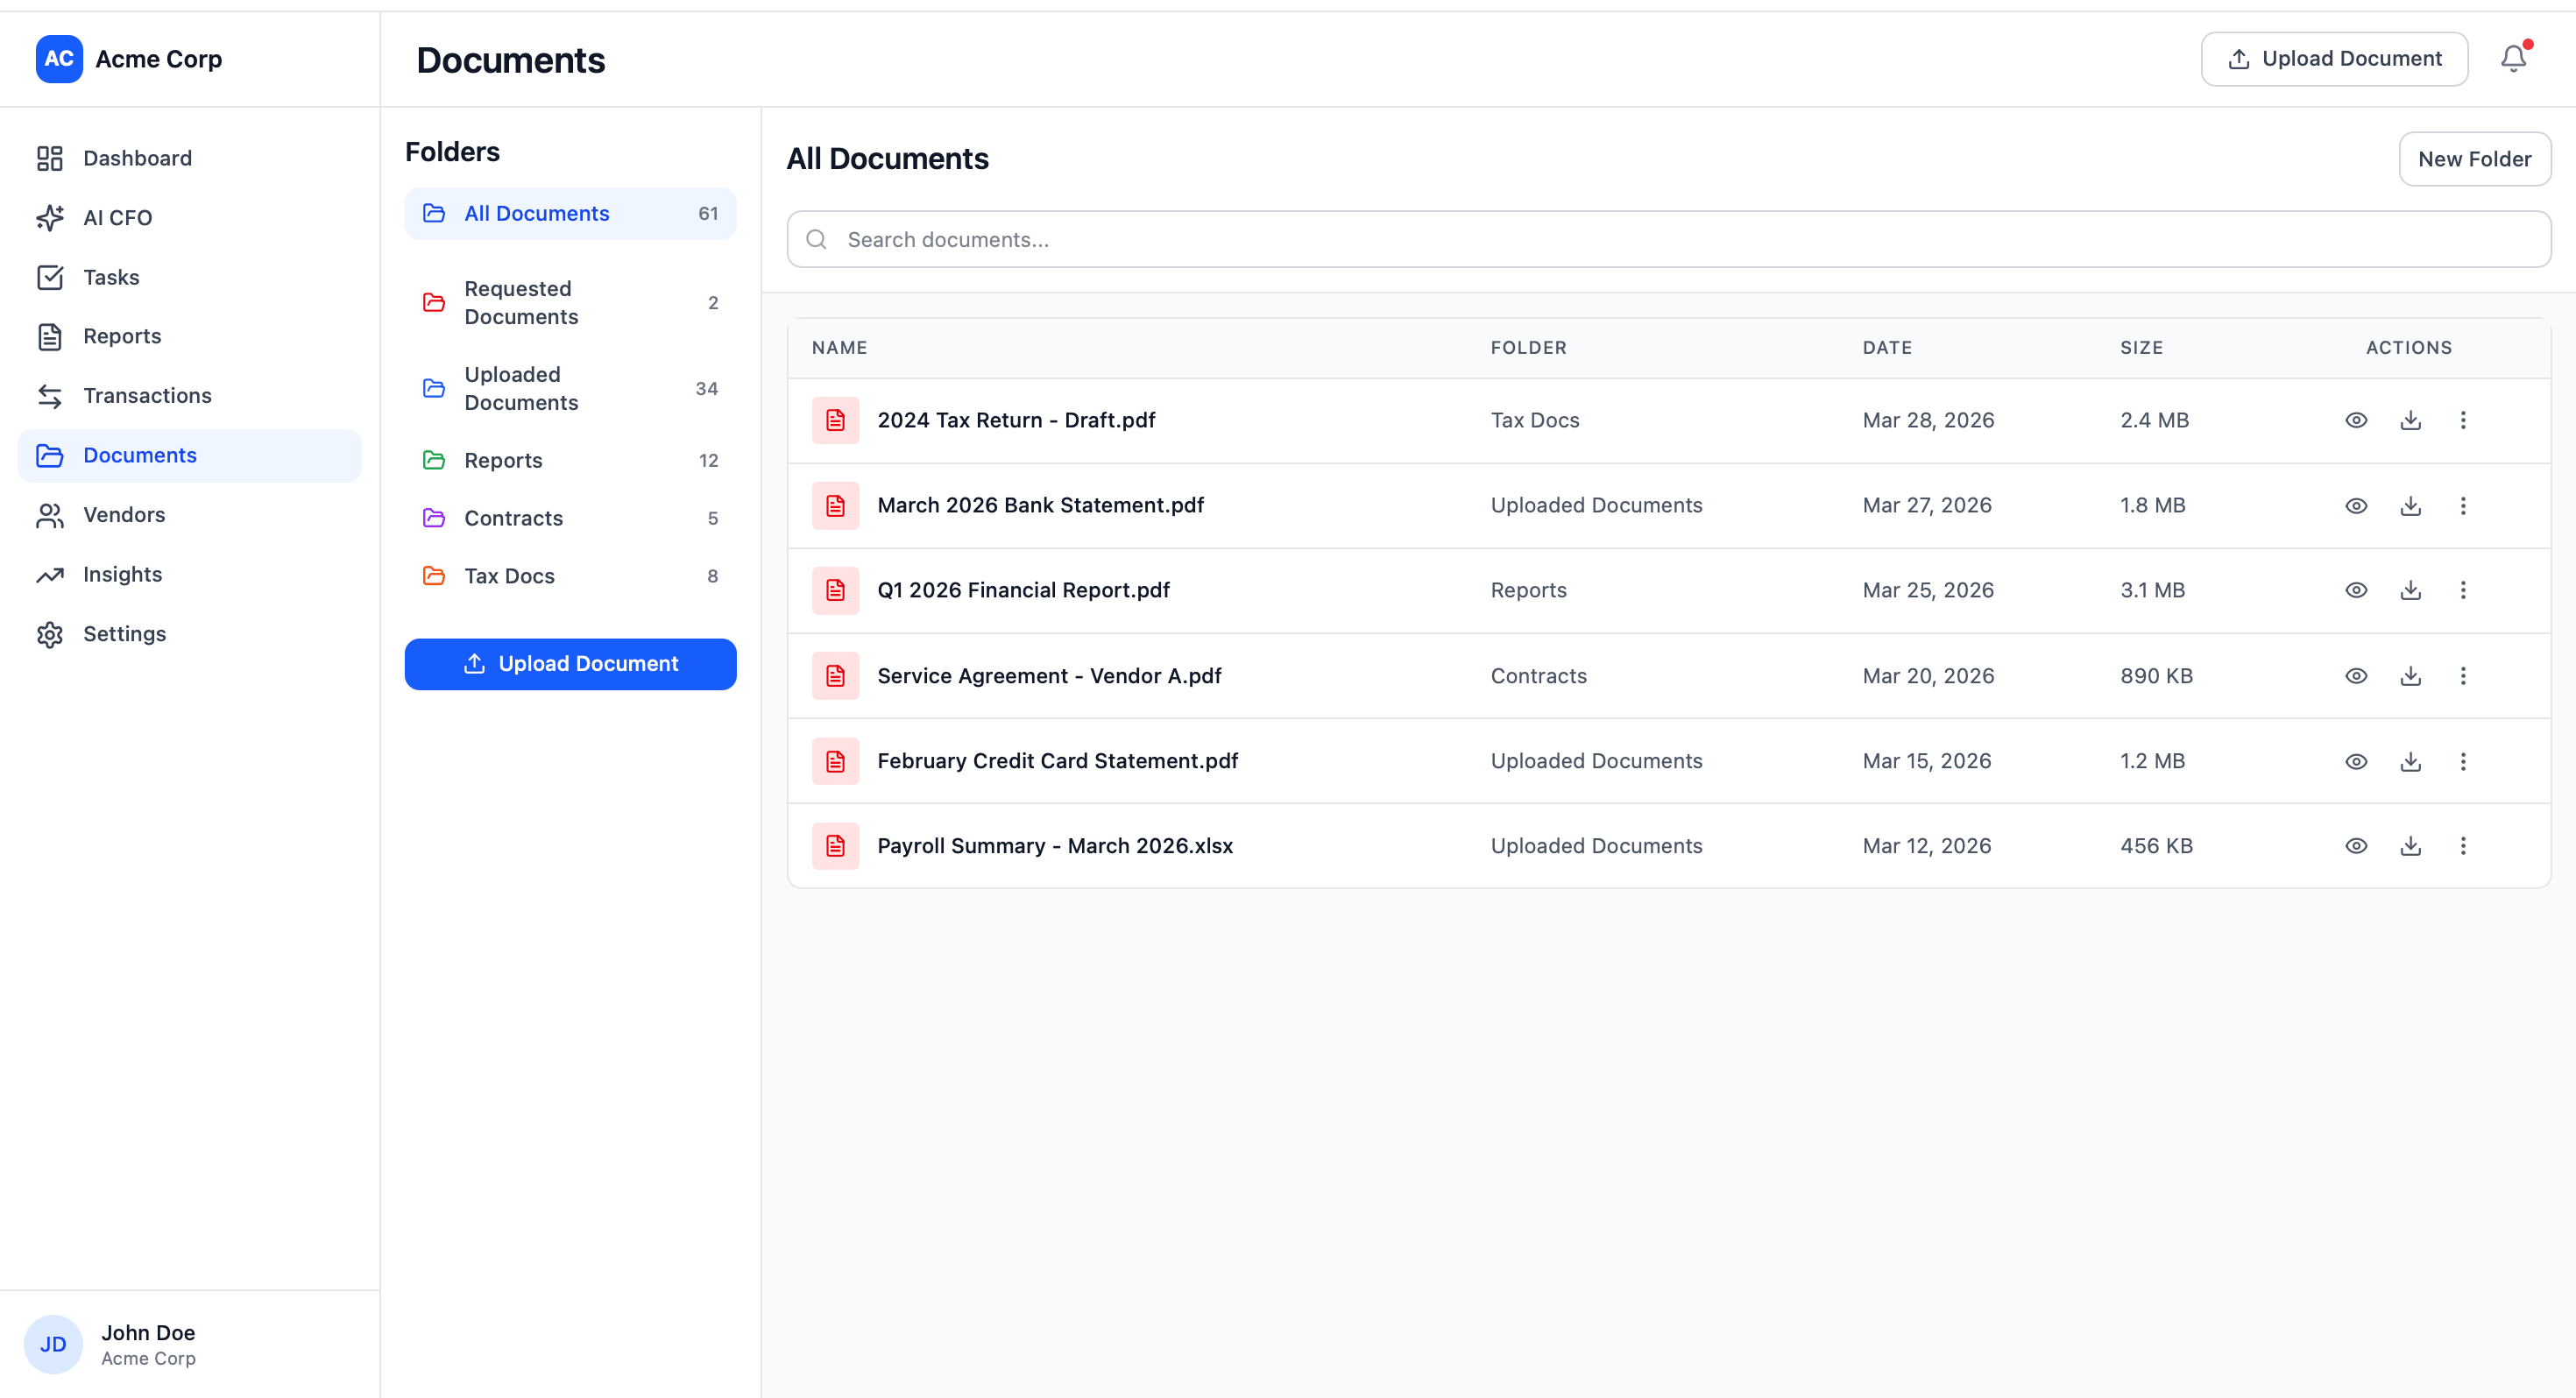The height and width of the screenshot is (1398, 2576).
Task: Click the SIZE column header
Action: 2141,347
